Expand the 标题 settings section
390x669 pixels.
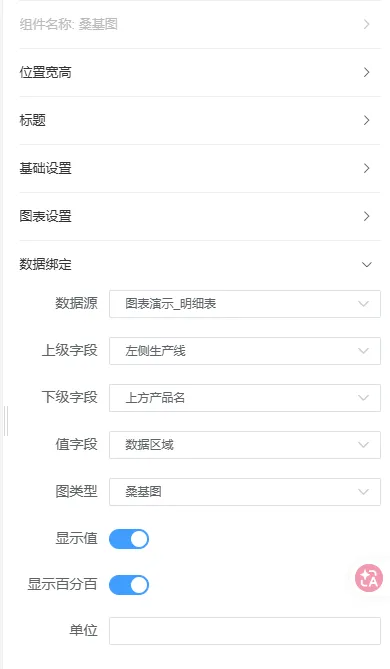(x=200, y=120)
